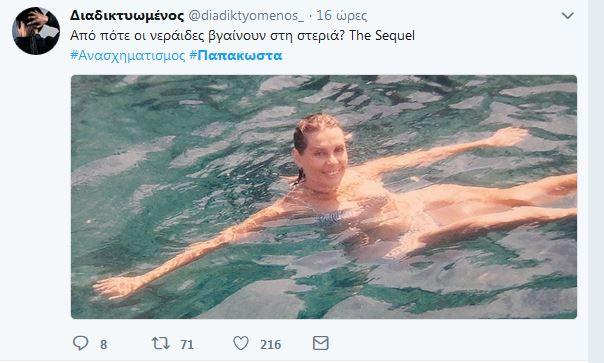Follow the #Ανασχηματισμος hashtag
604x363 pixels.
(x=128, y=55)
